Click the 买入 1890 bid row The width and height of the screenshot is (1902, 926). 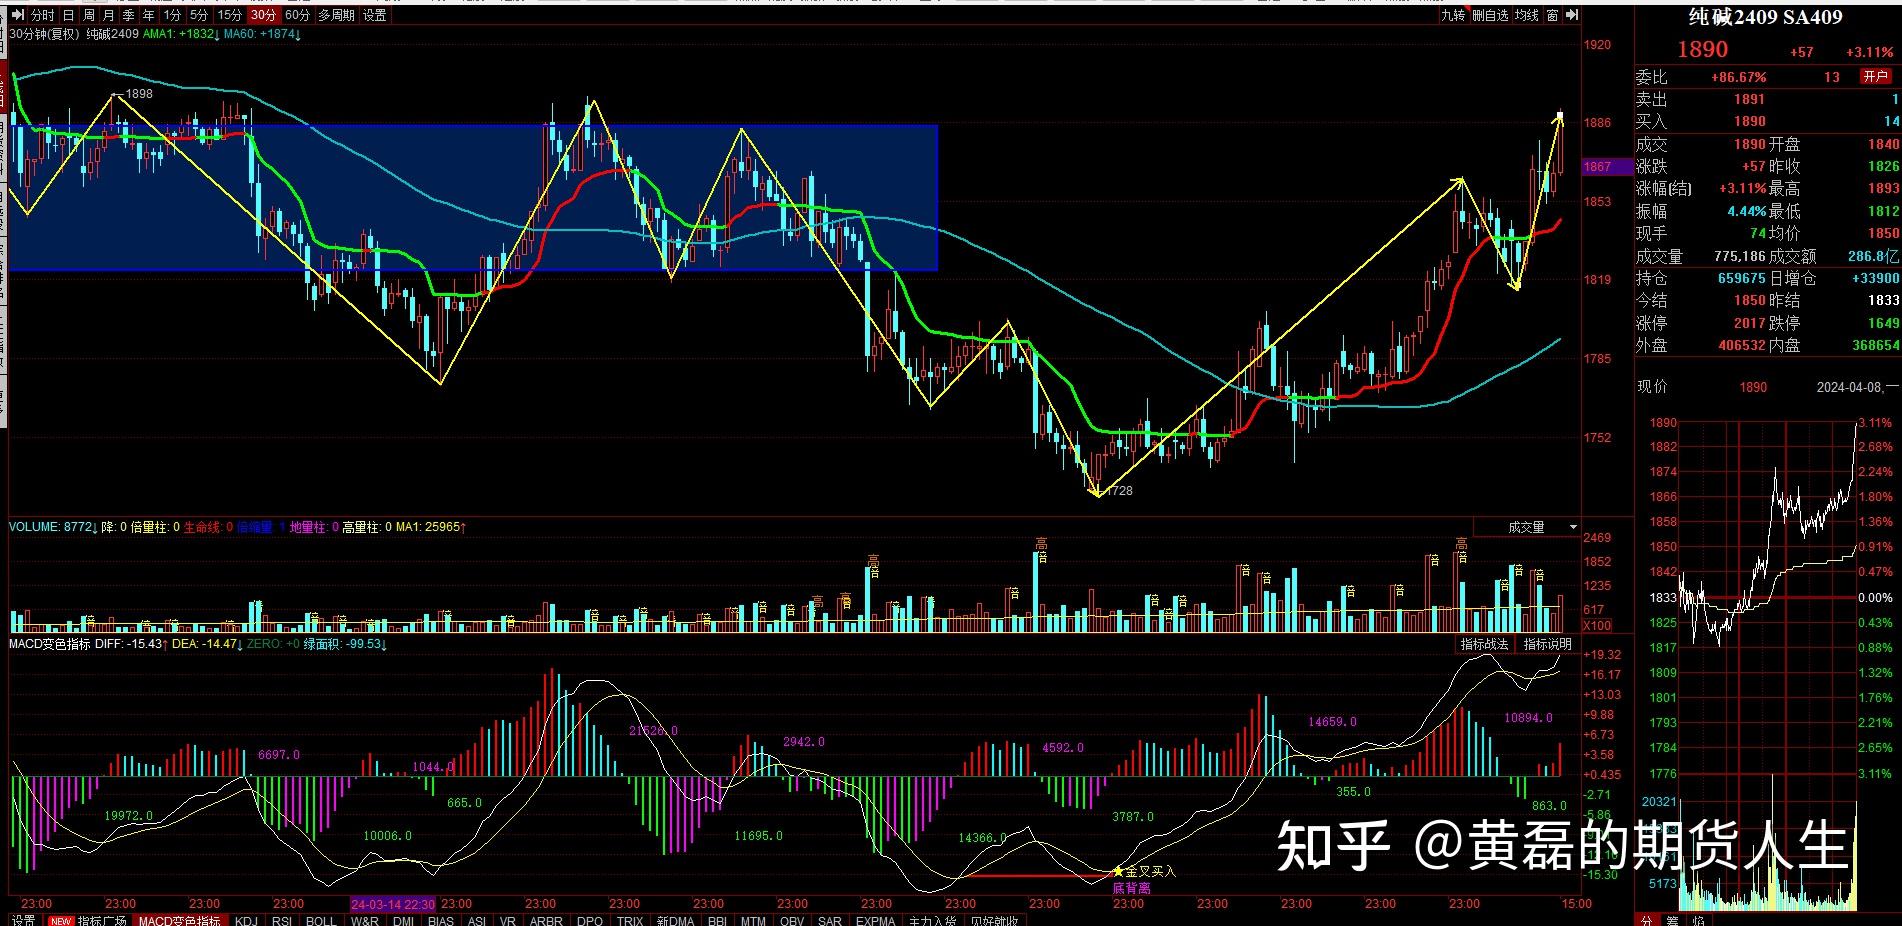click(x=1767, y=121)
